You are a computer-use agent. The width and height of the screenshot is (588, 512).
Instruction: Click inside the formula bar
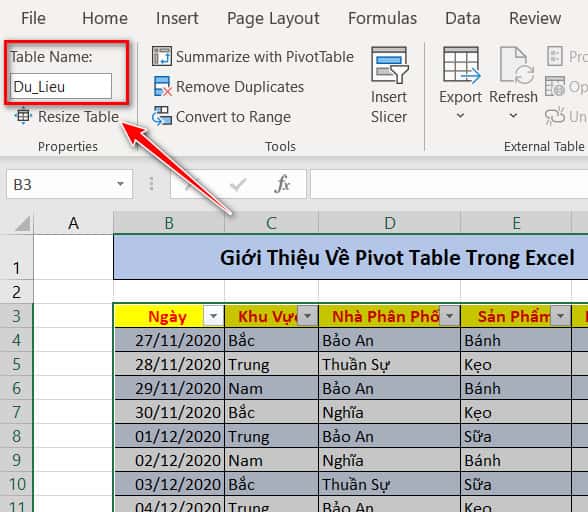[x=449, y=184]
